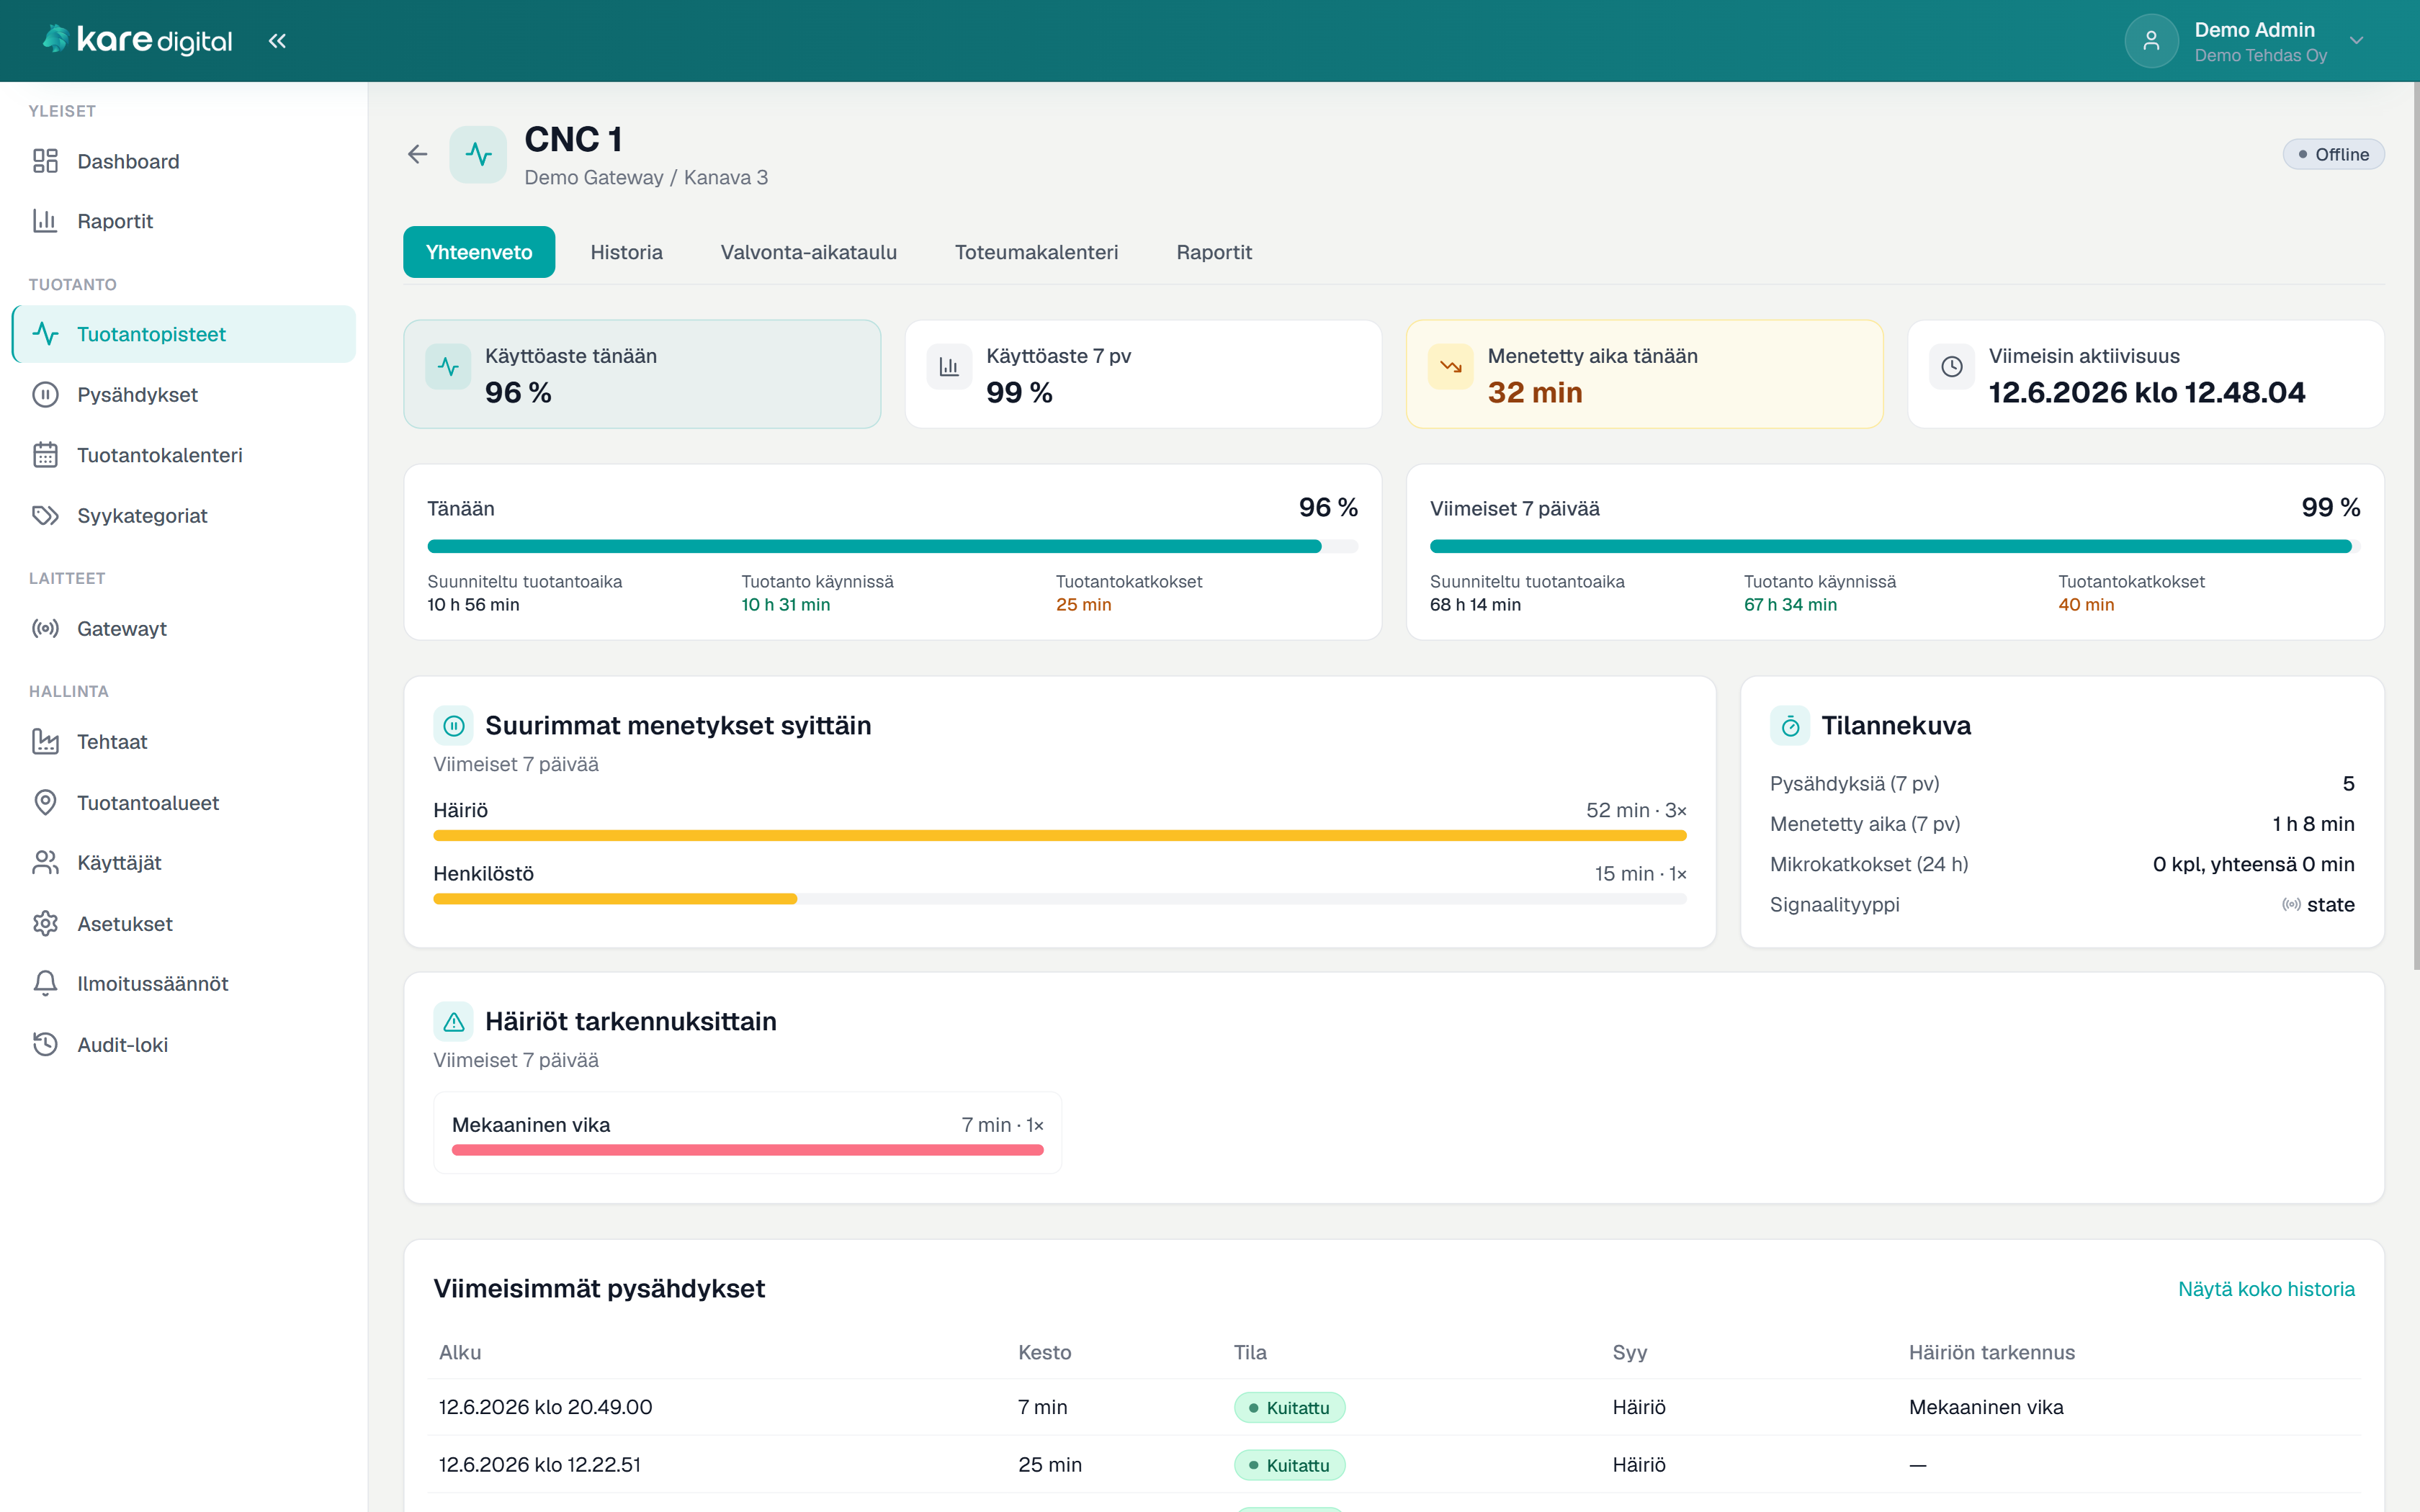Click the Kuitattu badge for 25 min stop
Screen dimensions: 2420x1512
pos(1289,1465)
